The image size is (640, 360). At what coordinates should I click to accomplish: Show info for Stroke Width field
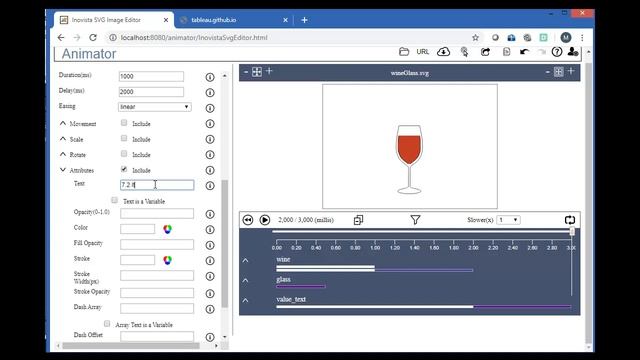point(210,276)
